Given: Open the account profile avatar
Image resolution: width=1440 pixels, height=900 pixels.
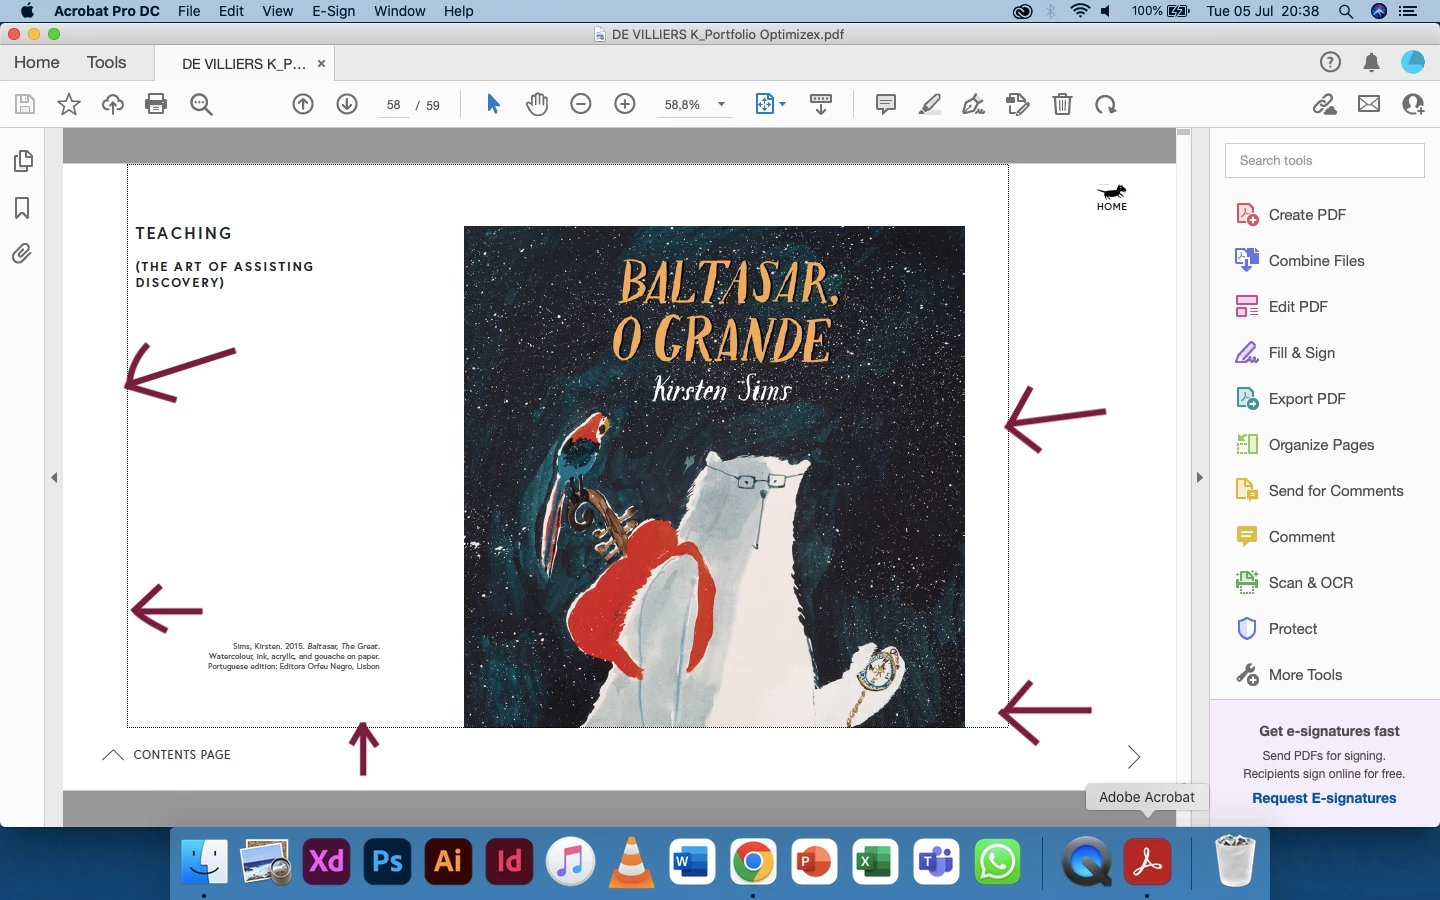Looking at the screenshot, I should tap(1413, 62).
